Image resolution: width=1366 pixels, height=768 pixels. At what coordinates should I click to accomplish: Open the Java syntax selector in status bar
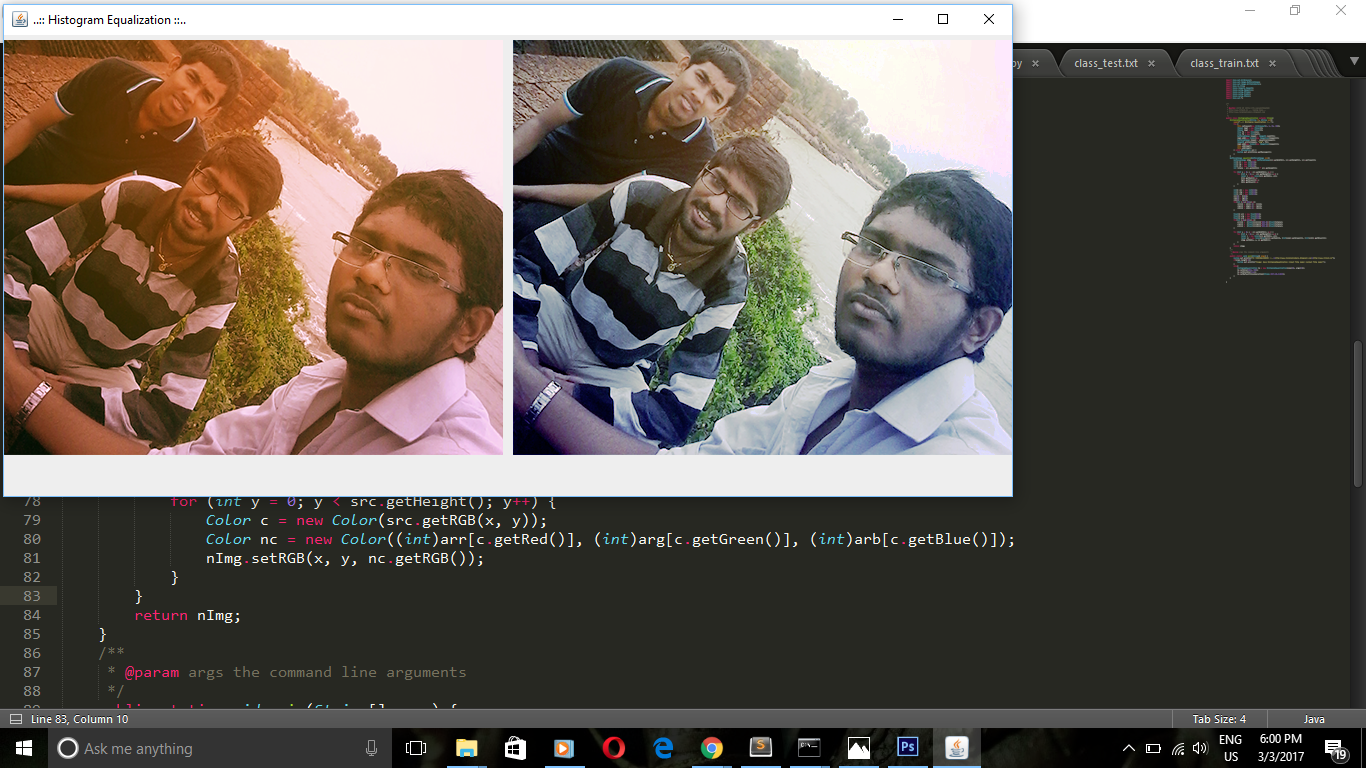coord(1314,719)
